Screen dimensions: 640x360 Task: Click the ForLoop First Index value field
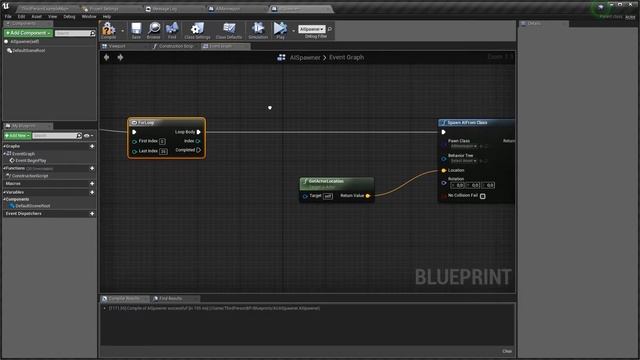point(162,141)
